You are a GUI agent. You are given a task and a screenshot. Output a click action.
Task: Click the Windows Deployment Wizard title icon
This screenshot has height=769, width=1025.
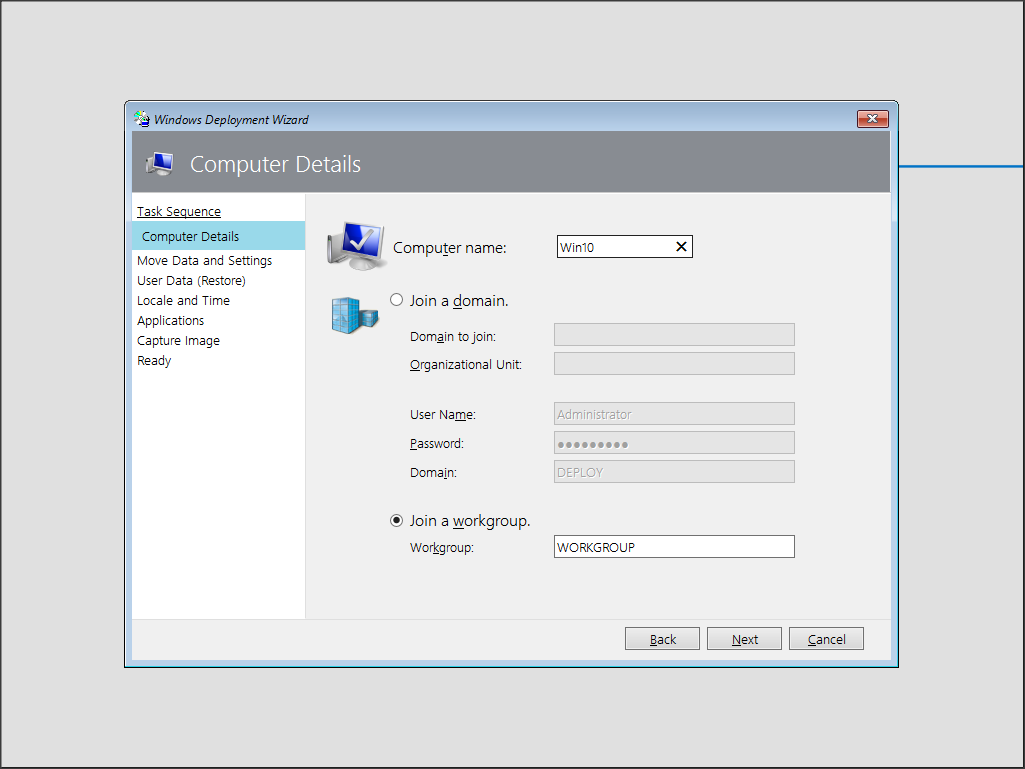point(142,119)
